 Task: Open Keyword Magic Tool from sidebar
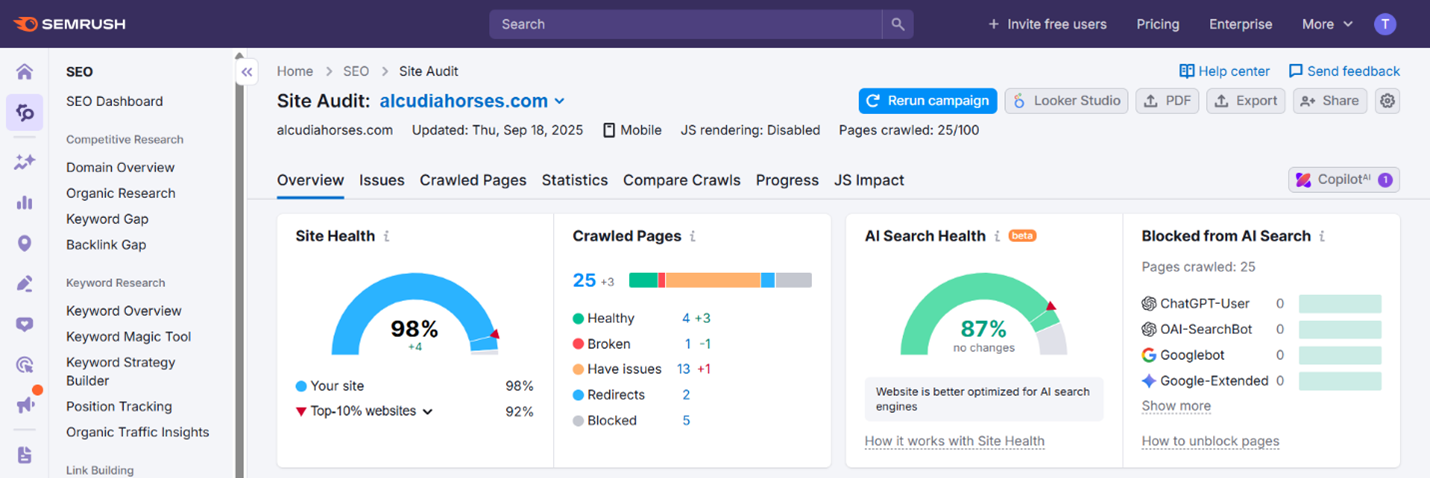(128, 337)
